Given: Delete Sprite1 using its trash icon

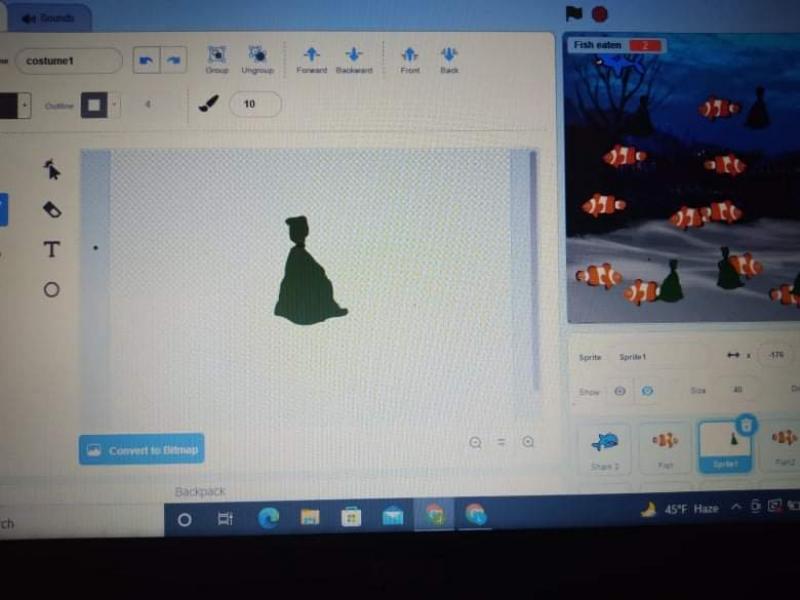Looking at the screenshot, I should click(x=746, y=424).
